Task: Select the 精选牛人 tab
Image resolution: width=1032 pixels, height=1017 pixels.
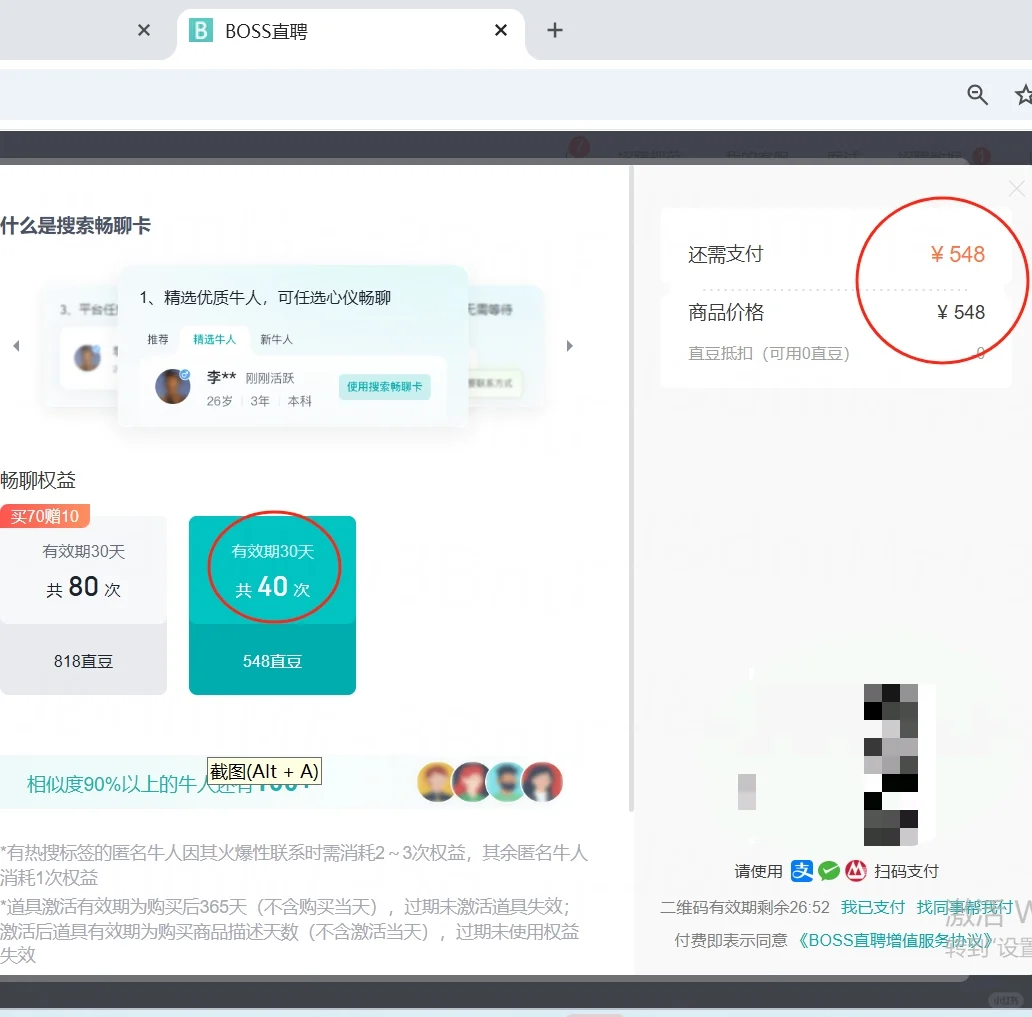Action: coord(215,339)
